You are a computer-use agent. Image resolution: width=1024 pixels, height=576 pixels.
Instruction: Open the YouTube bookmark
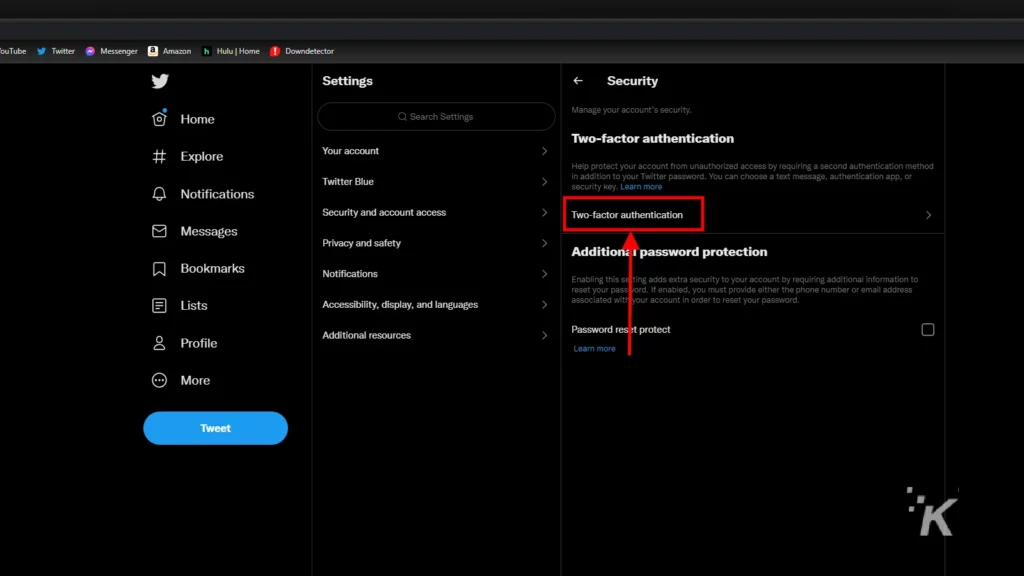click(x=13, y=51)
